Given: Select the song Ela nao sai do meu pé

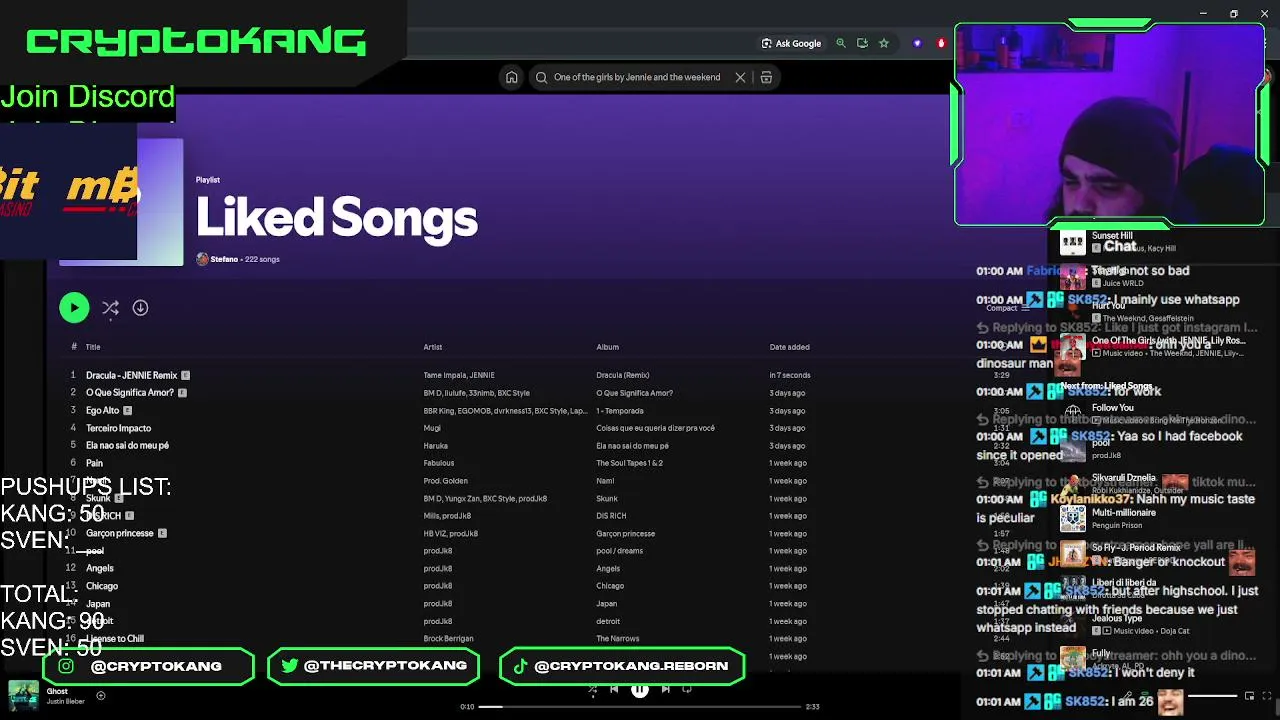Looking at the screenshot, I should tap(127, 445).
